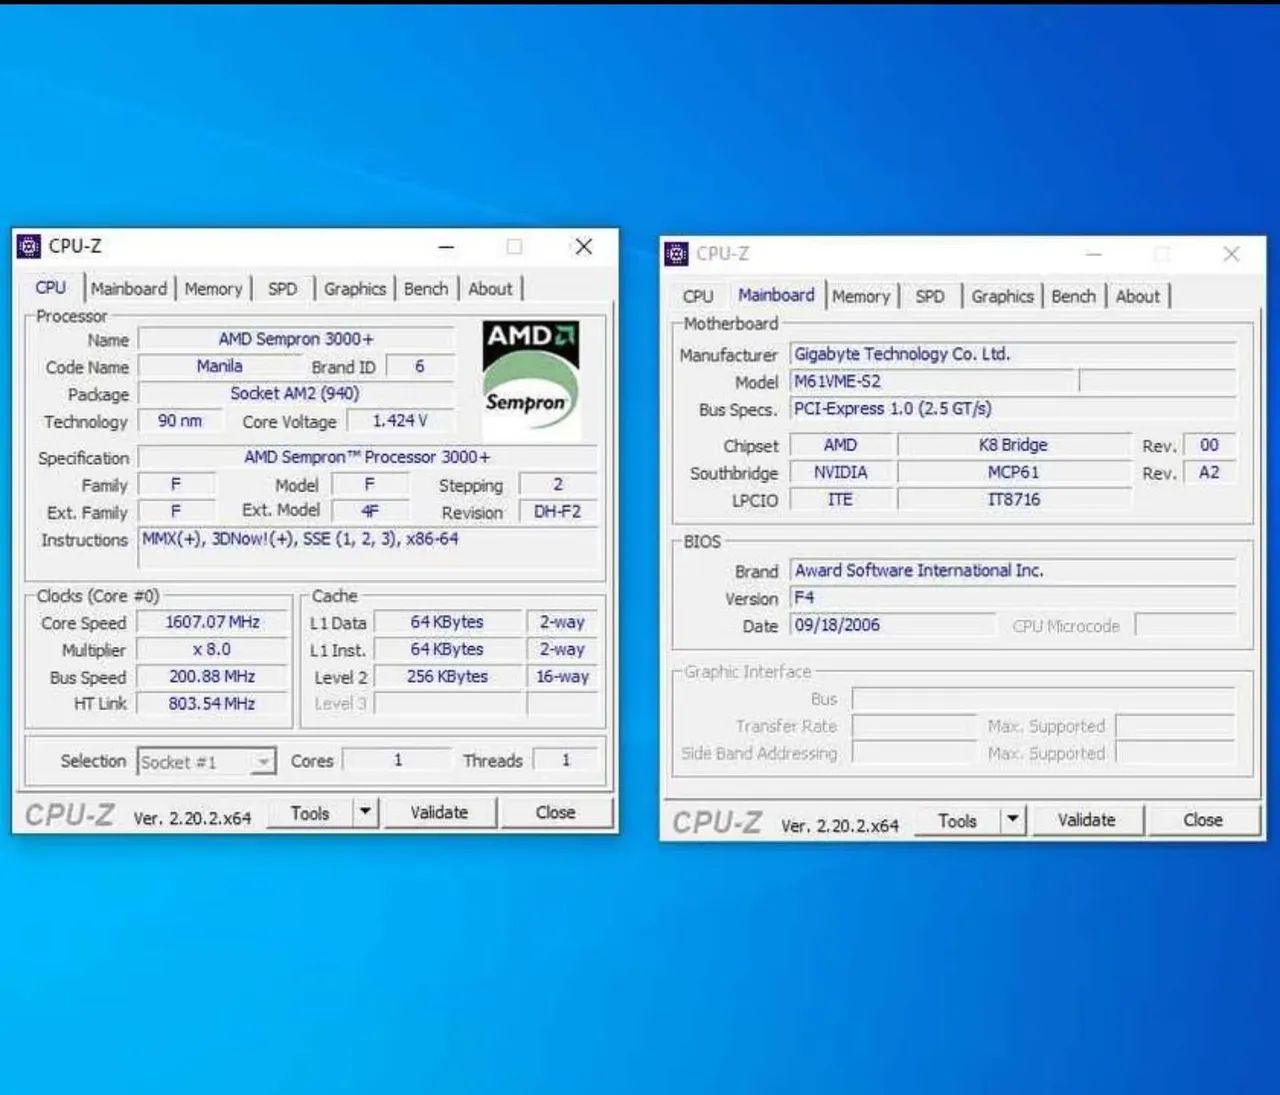The image size is (1280, 1095).
Task: Click Validate button in right window
Action: point(1086,820)
